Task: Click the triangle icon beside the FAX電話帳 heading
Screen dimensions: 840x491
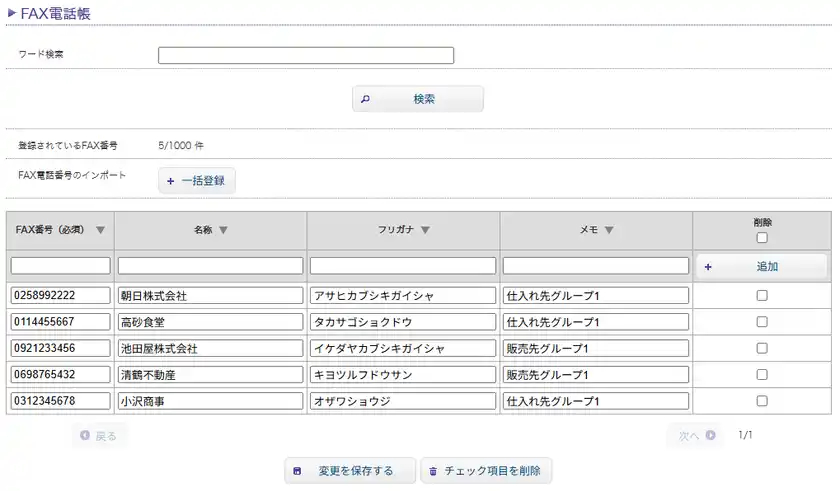Action: [12, 13]
